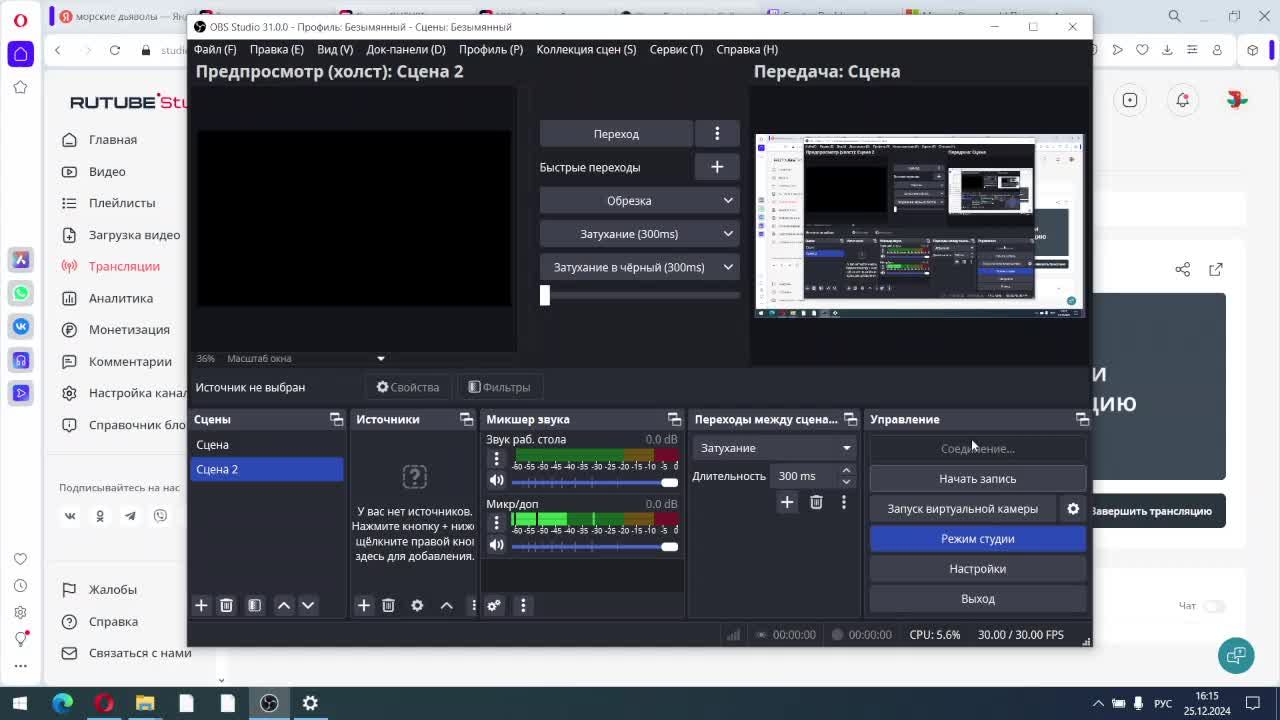The image size is (1280, 720).
Task: Remove scene transition trash icon
Action: pos(816,502)
